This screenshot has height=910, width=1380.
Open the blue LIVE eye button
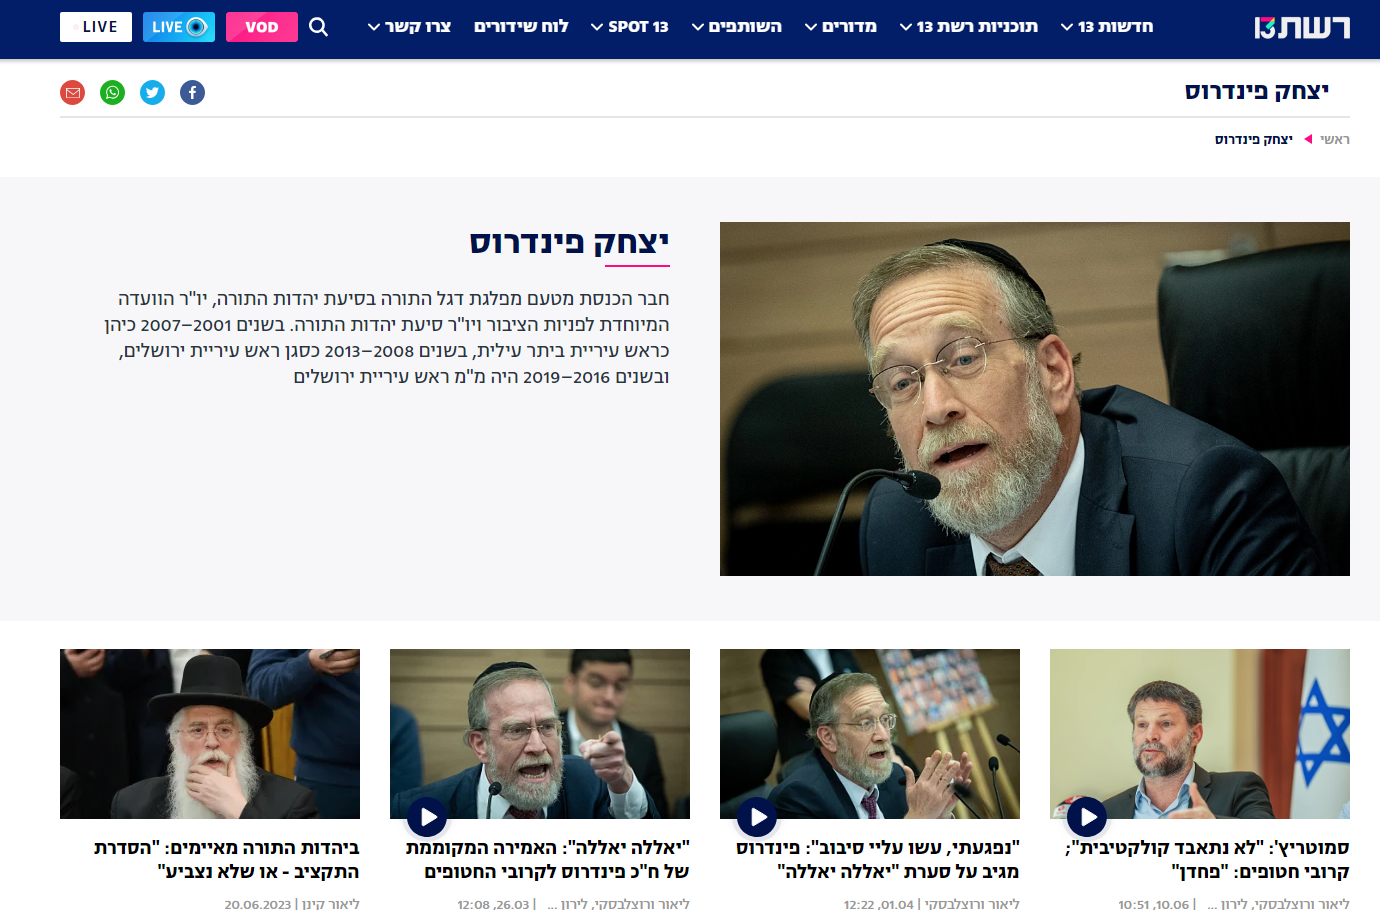click(179, 27)
